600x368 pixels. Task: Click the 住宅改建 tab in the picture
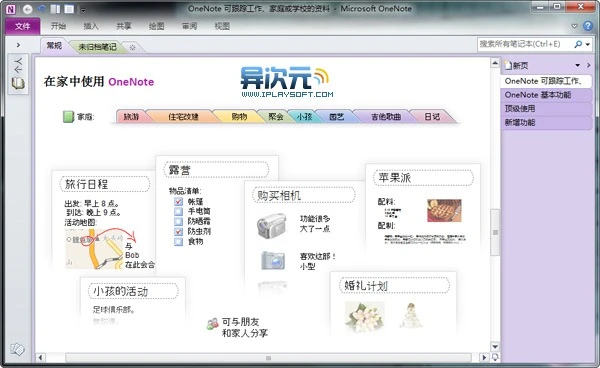[183, 116]
